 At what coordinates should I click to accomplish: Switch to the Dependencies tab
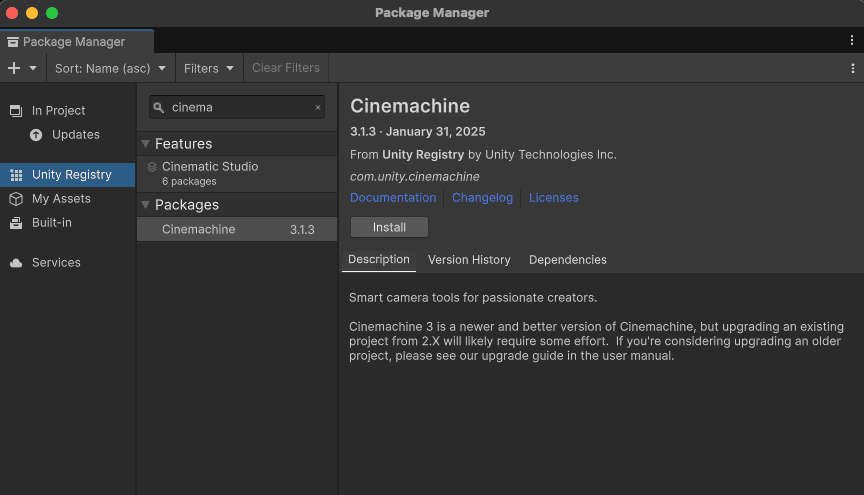pyautogui.click(x=568, y=260)
